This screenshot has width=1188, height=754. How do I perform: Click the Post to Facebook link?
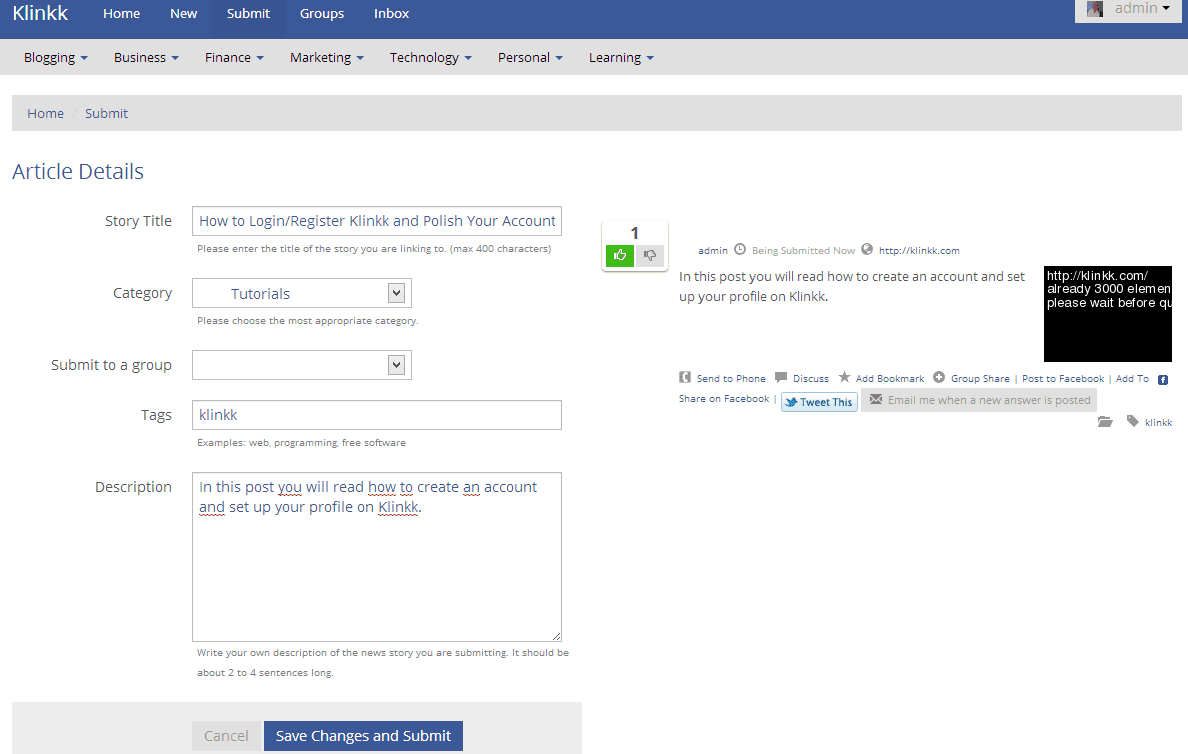pyautogui.click(x=1063, y=378)
